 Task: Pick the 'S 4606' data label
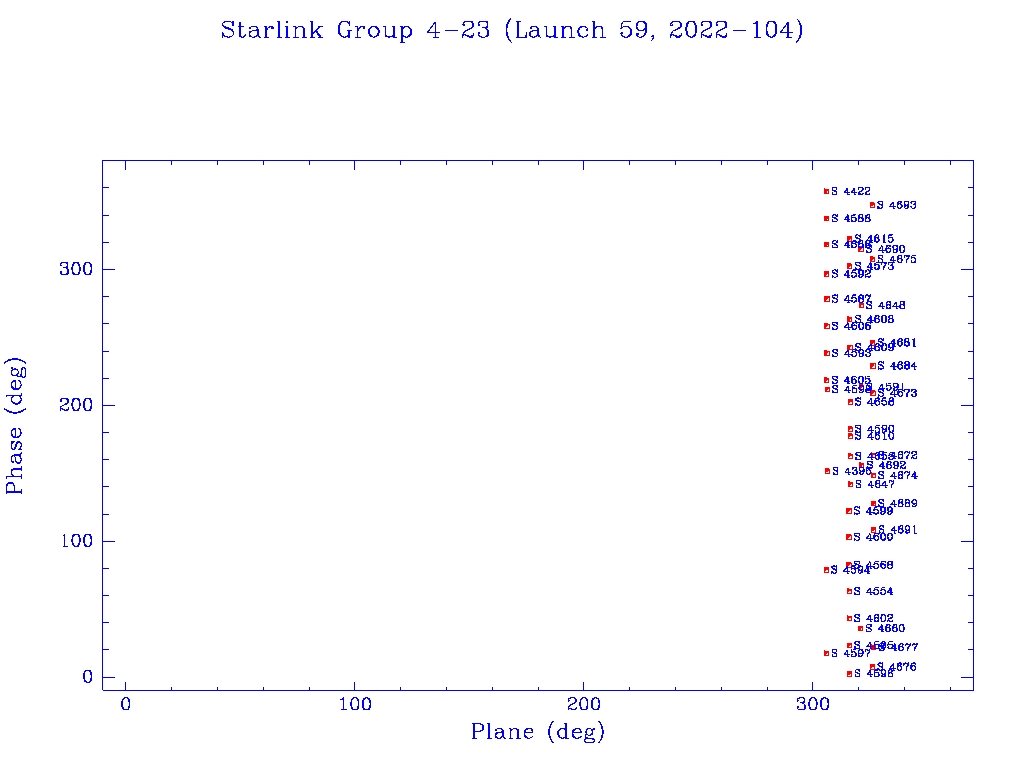tap(851, 326)
